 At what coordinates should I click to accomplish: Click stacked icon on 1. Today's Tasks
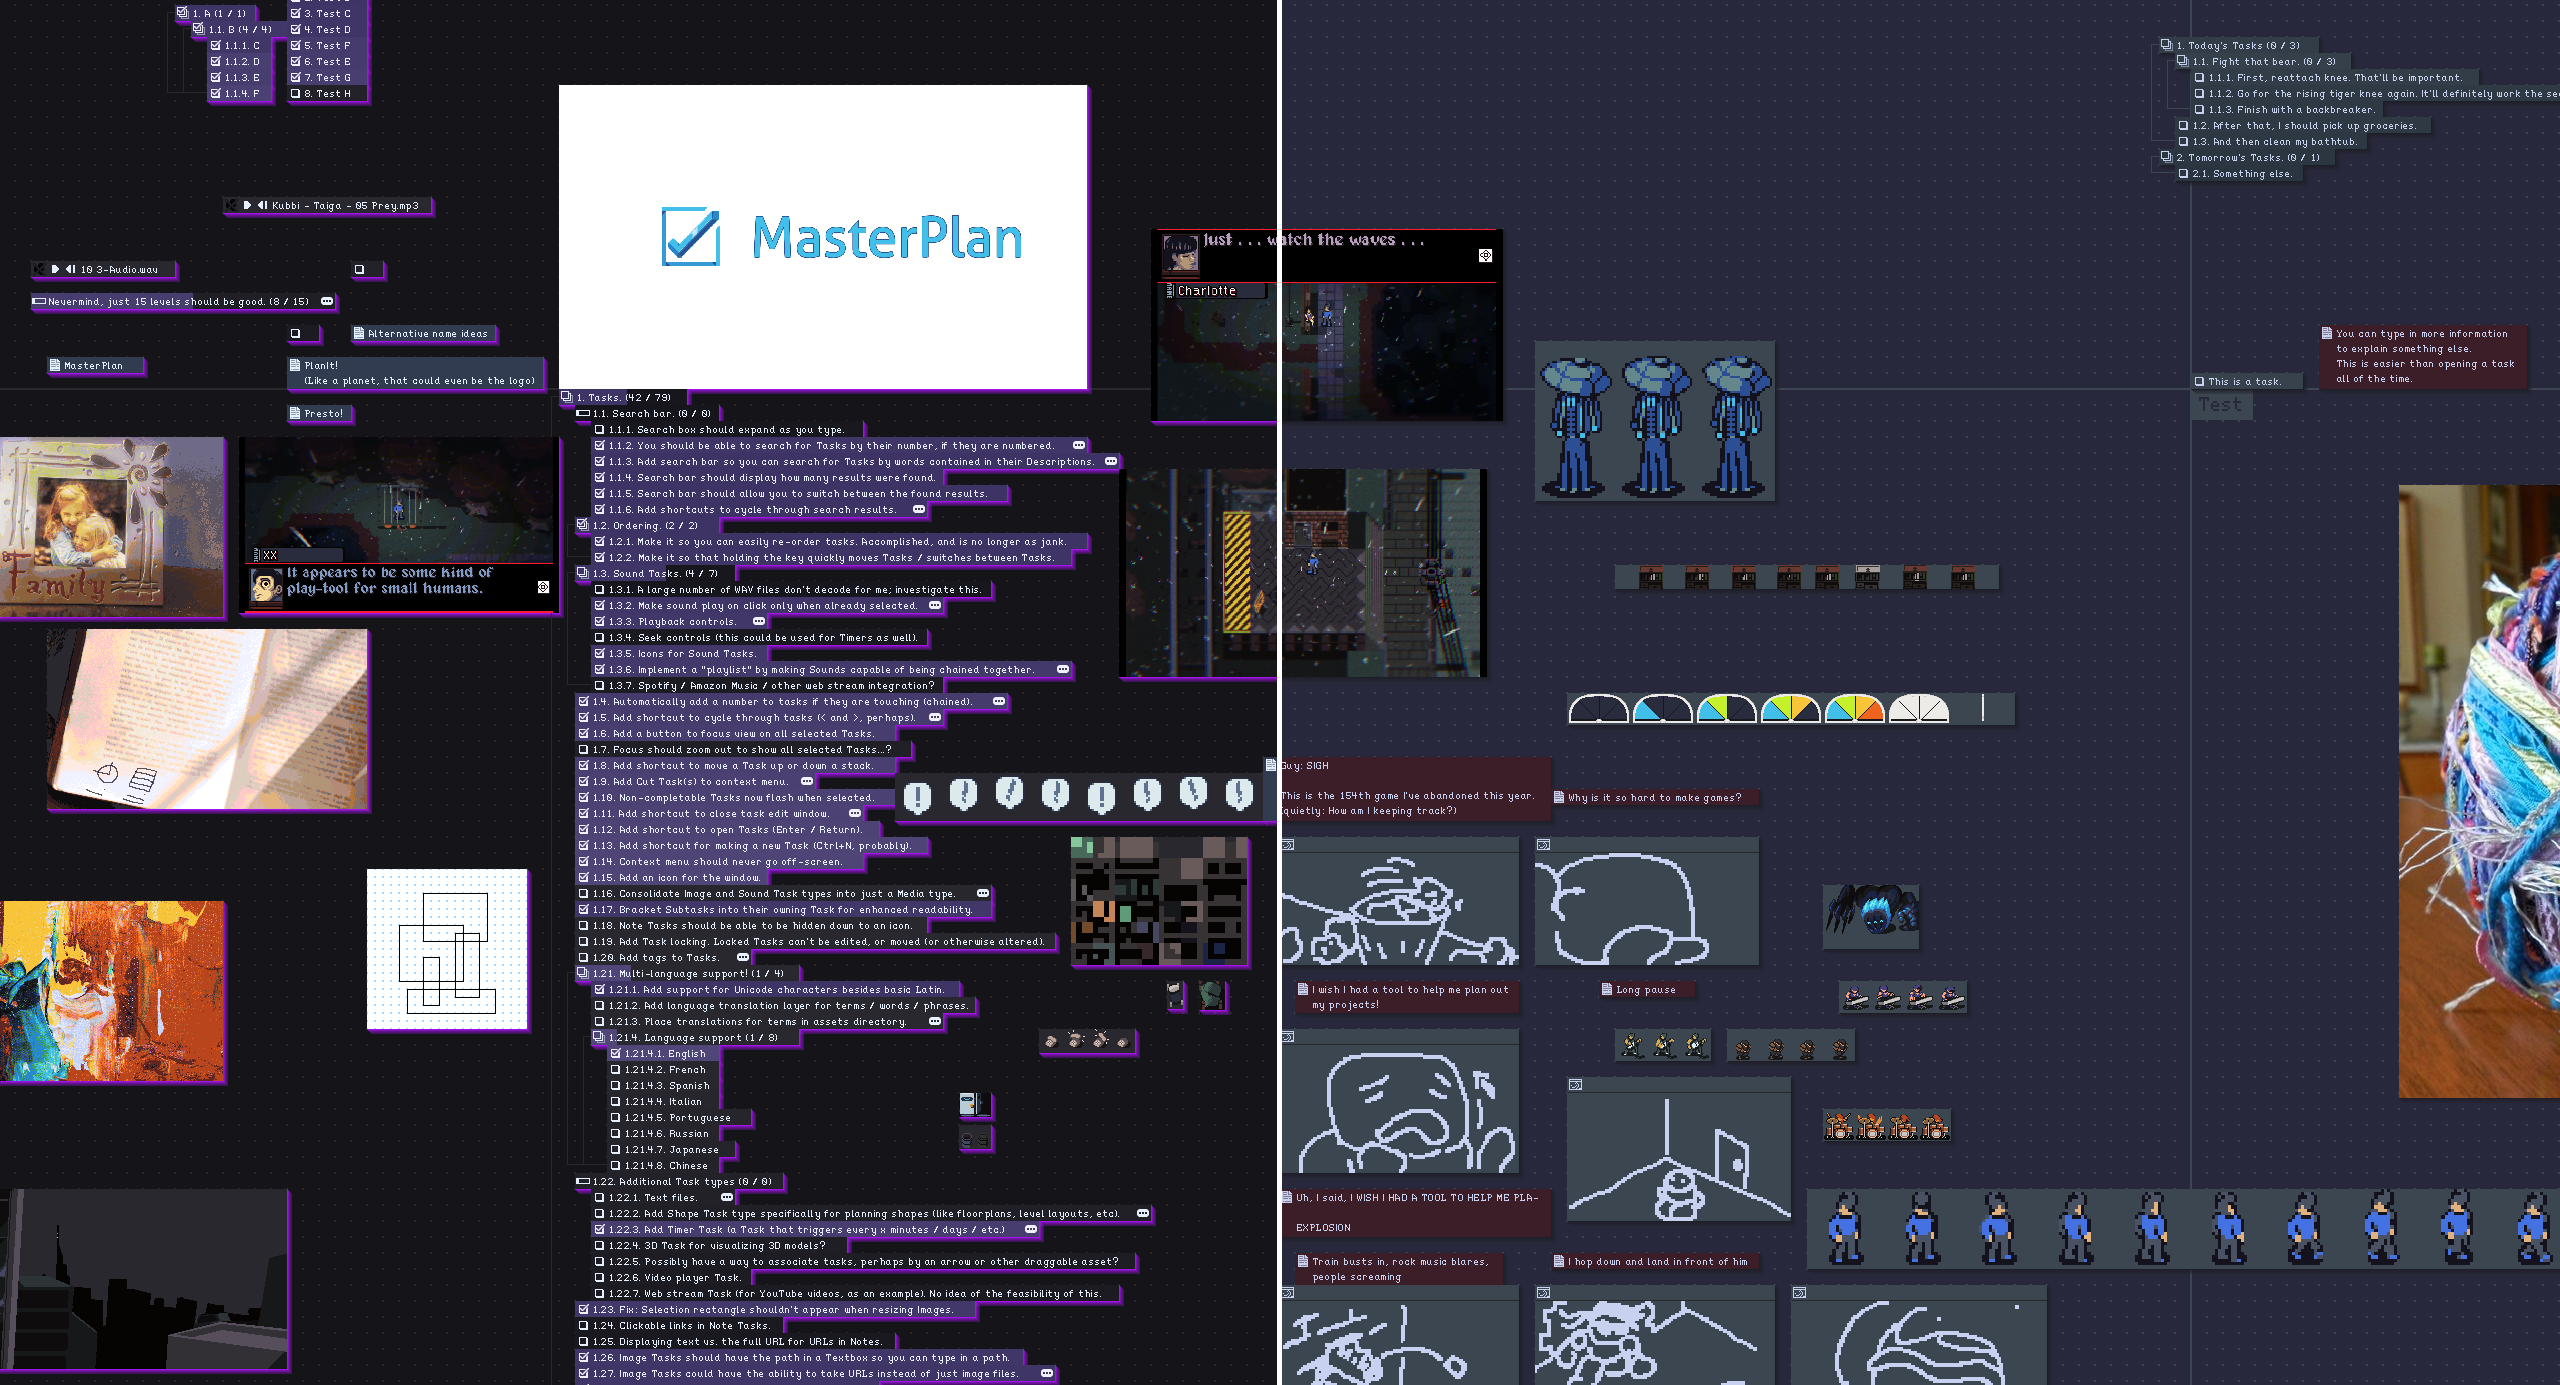pos(2166,45)
